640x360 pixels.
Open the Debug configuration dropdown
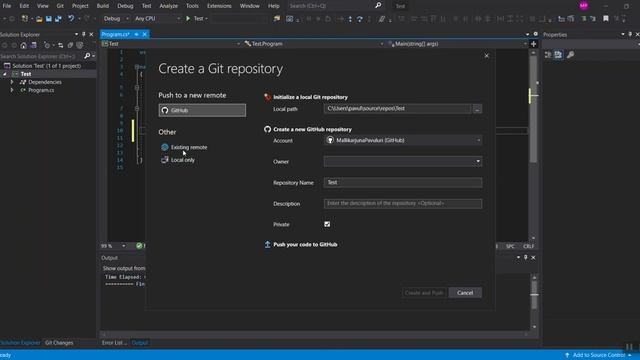pos(116,18)
